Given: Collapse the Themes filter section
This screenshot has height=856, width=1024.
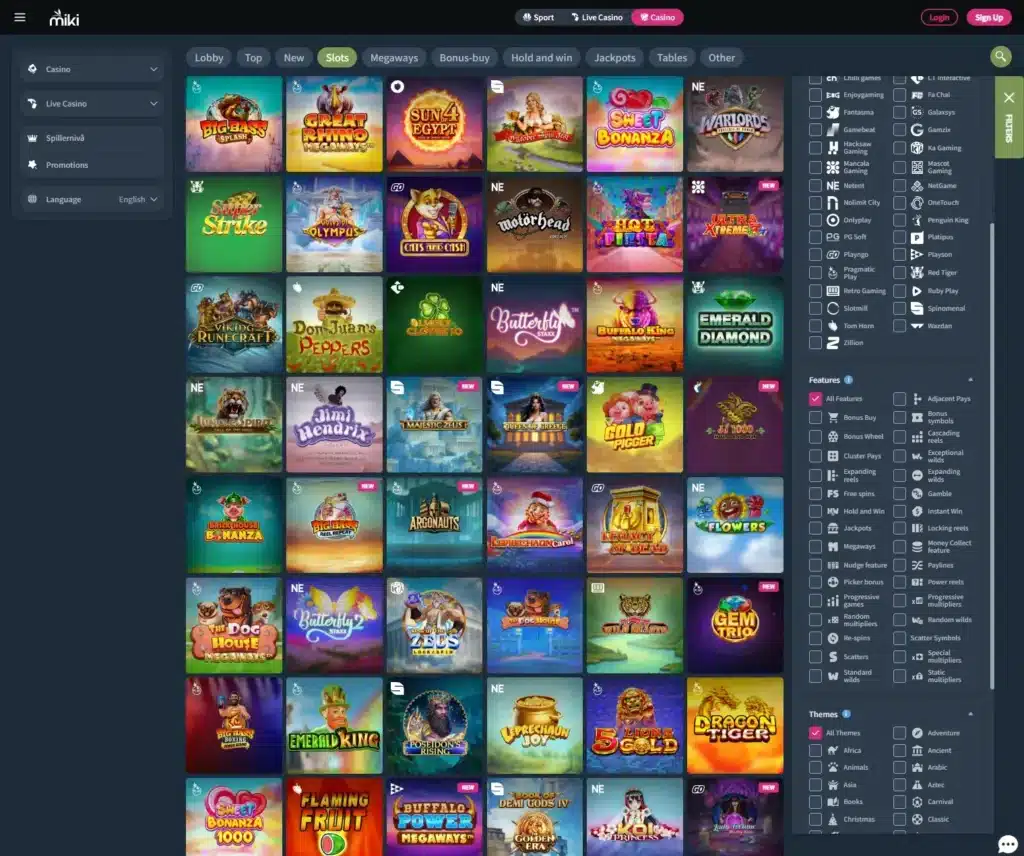Looking at the screenshot, I should click(970, 714).
